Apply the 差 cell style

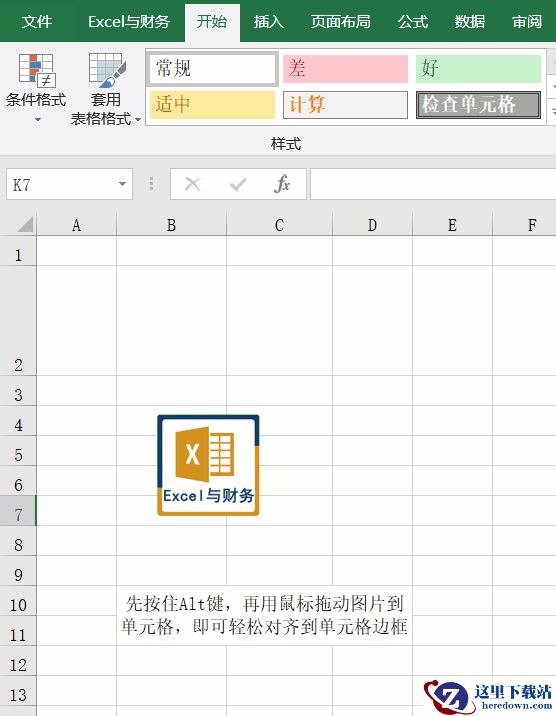pyautogui.click(x=345, y=69)
